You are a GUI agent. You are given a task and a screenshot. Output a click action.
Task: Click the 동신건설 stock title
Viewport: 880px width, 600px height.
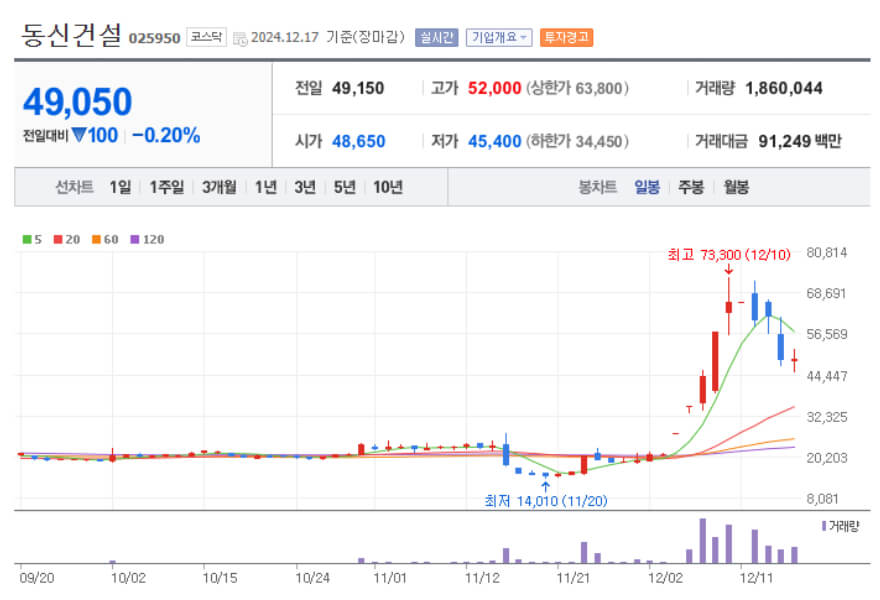click(x=71, y=35)
